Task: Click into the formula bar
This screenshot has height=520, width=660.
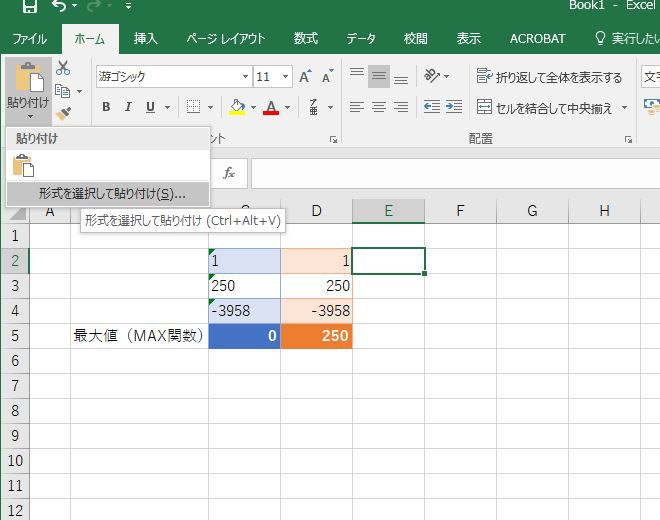Action: (x=455, y=173)
